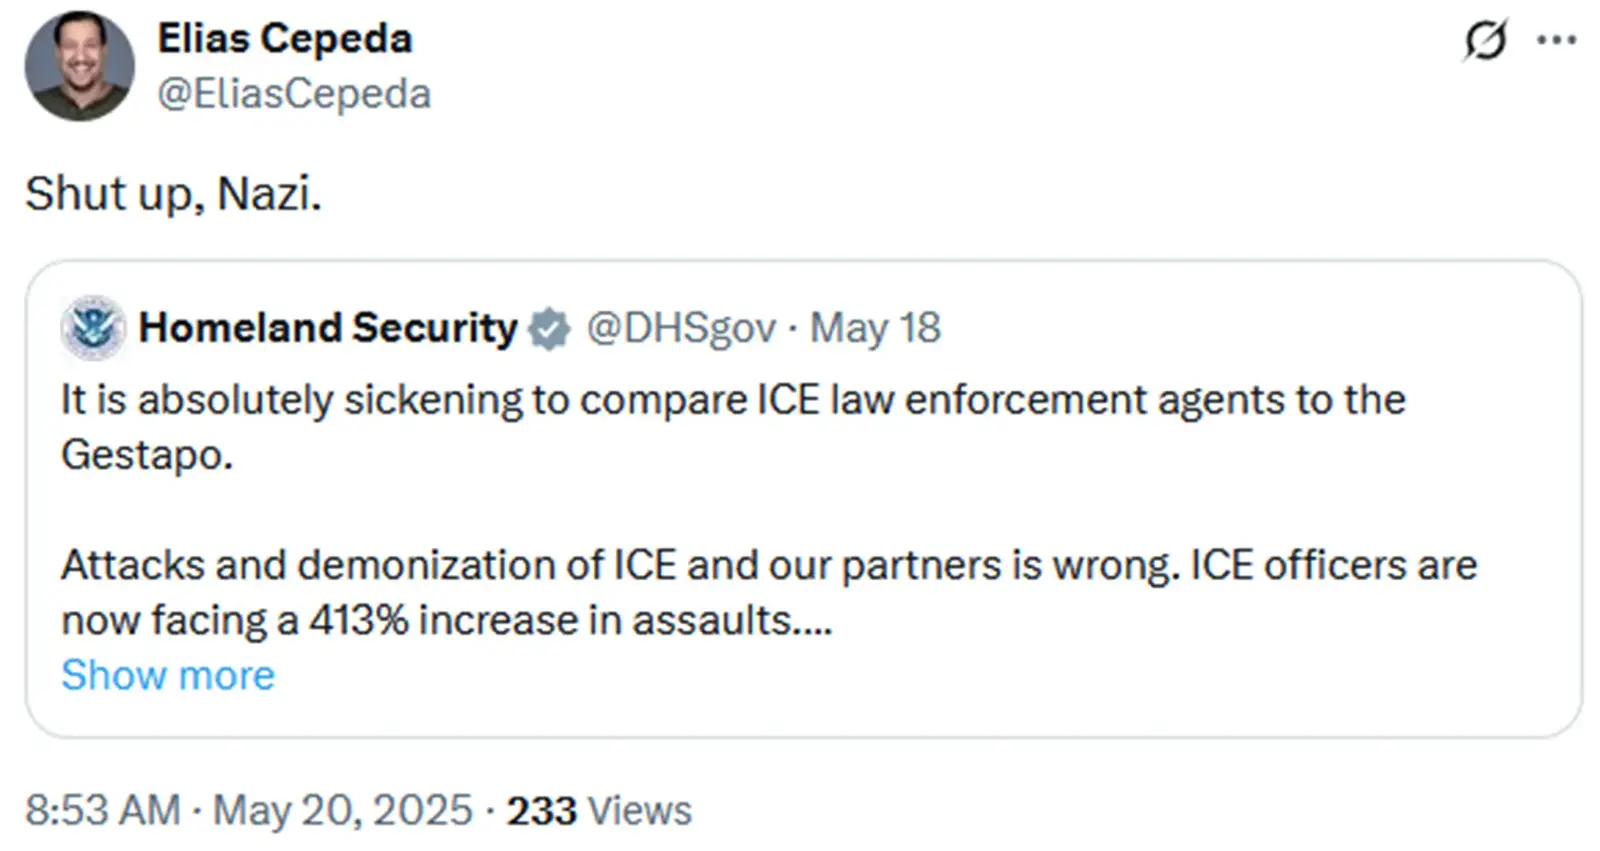Open the @DHSgov handle
The image size is (1600, 851).
click(681, 328)
